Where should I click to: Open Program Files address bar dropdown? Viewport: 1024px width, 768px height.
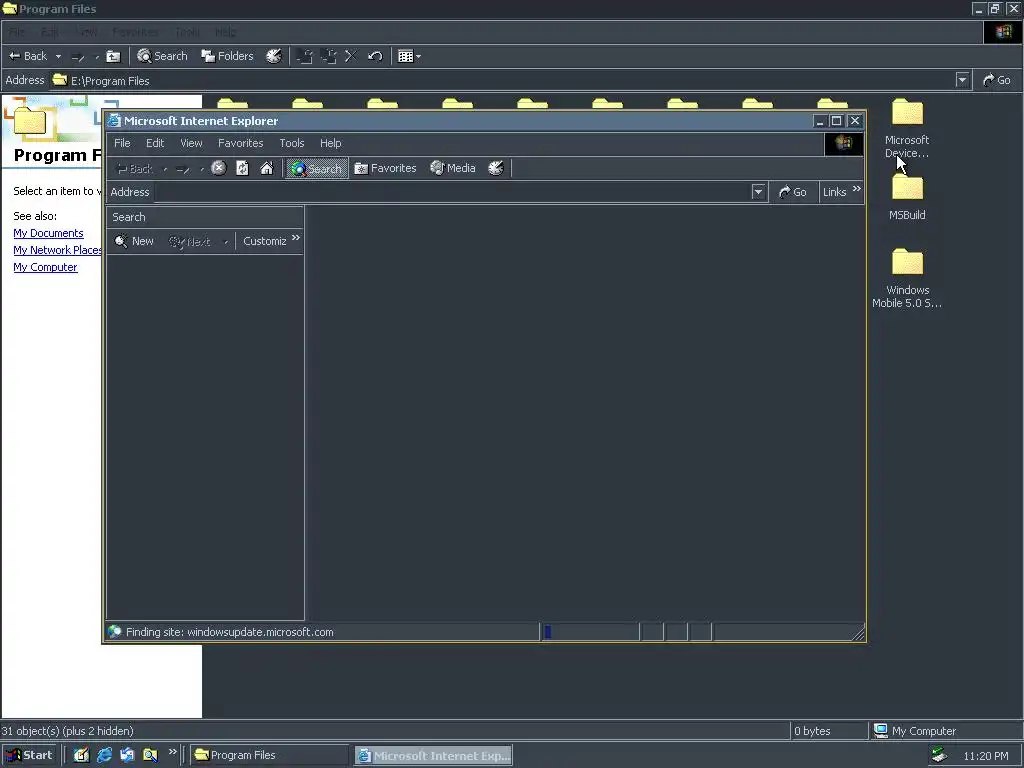962,80
